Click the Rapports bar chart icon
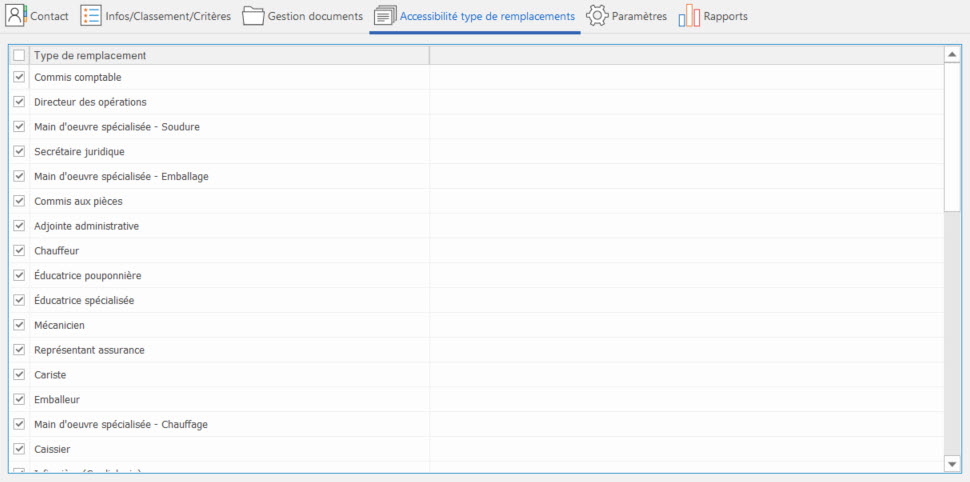This screenshot has height=482, width=970. [x=689, y=16]
